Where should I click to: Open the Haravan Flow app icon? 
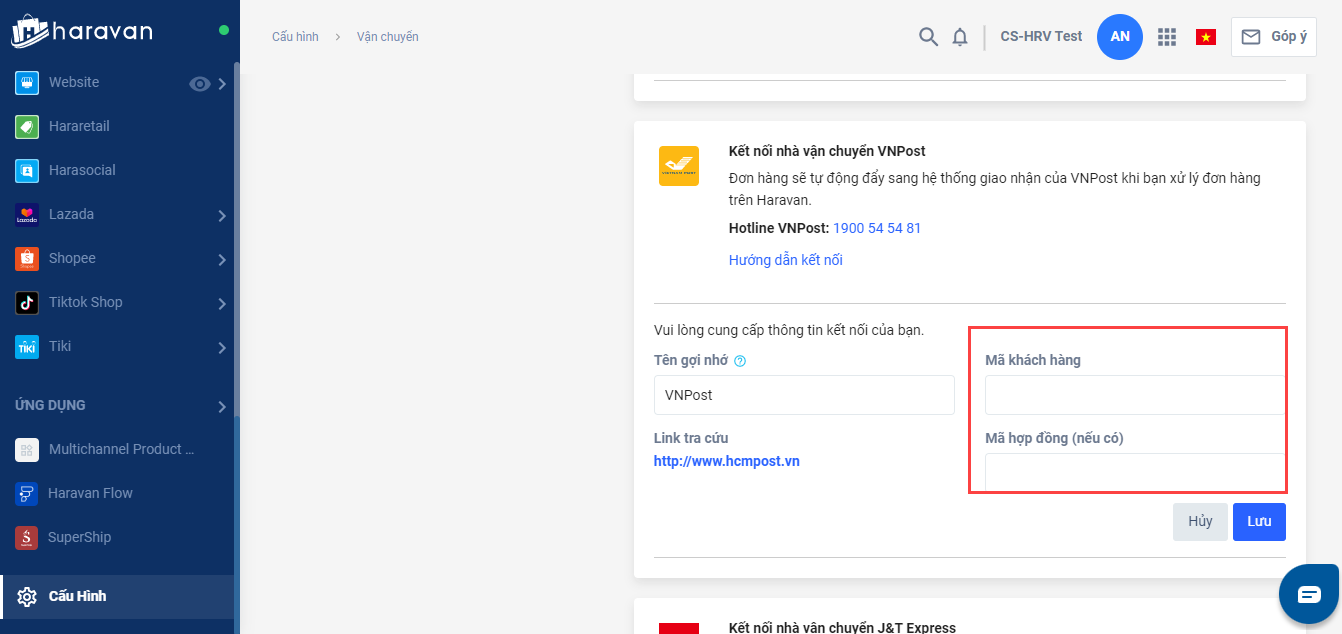point(27,494)
